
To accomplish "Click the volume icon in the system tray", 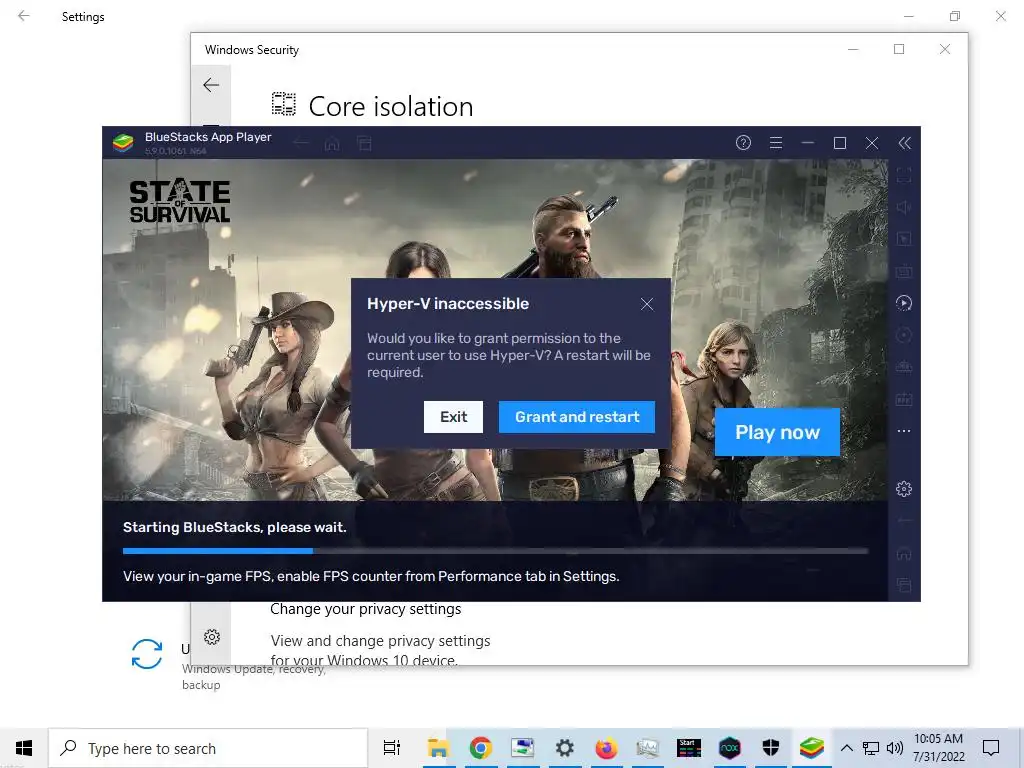I will (x=895, y=748).
